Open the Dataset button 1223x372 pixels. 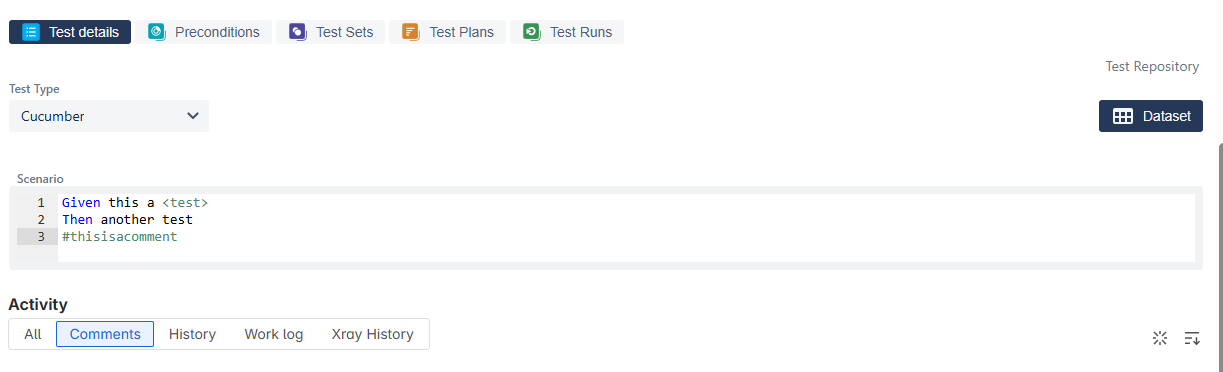point(1151,116)
